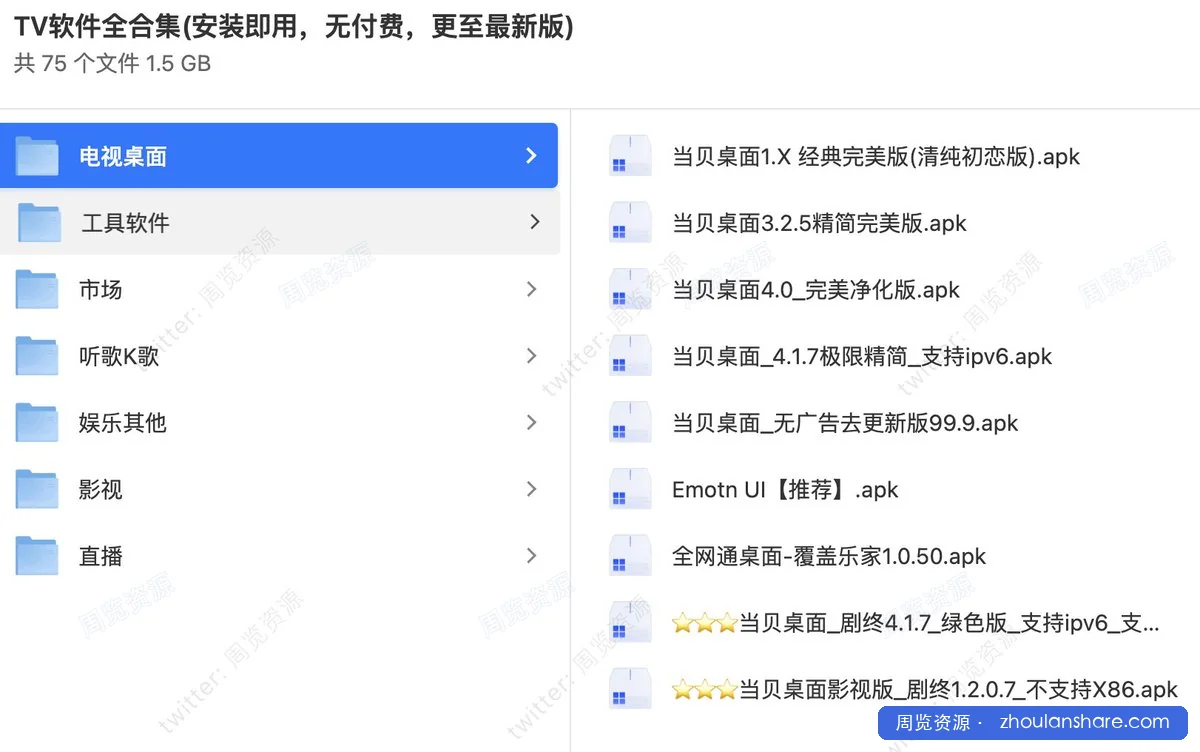
Task: Click the title TV软件全合集
Action: point(294,27)
